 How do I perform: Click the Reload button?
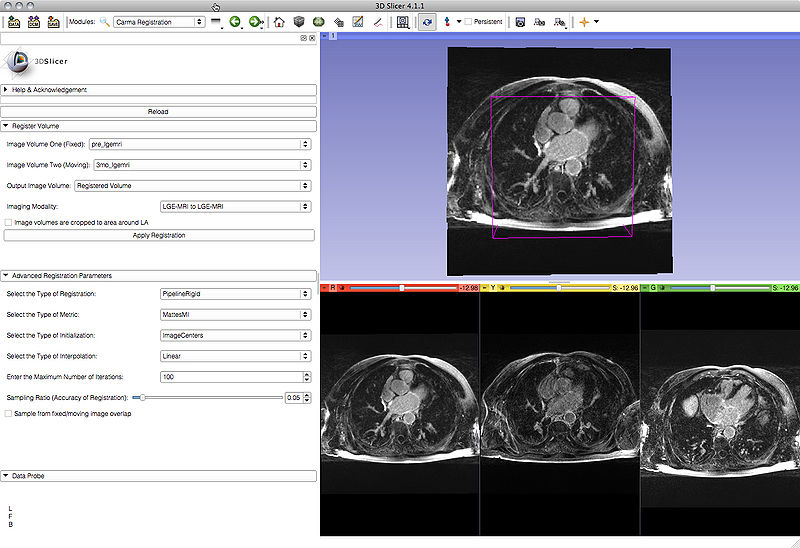[159, 111]
